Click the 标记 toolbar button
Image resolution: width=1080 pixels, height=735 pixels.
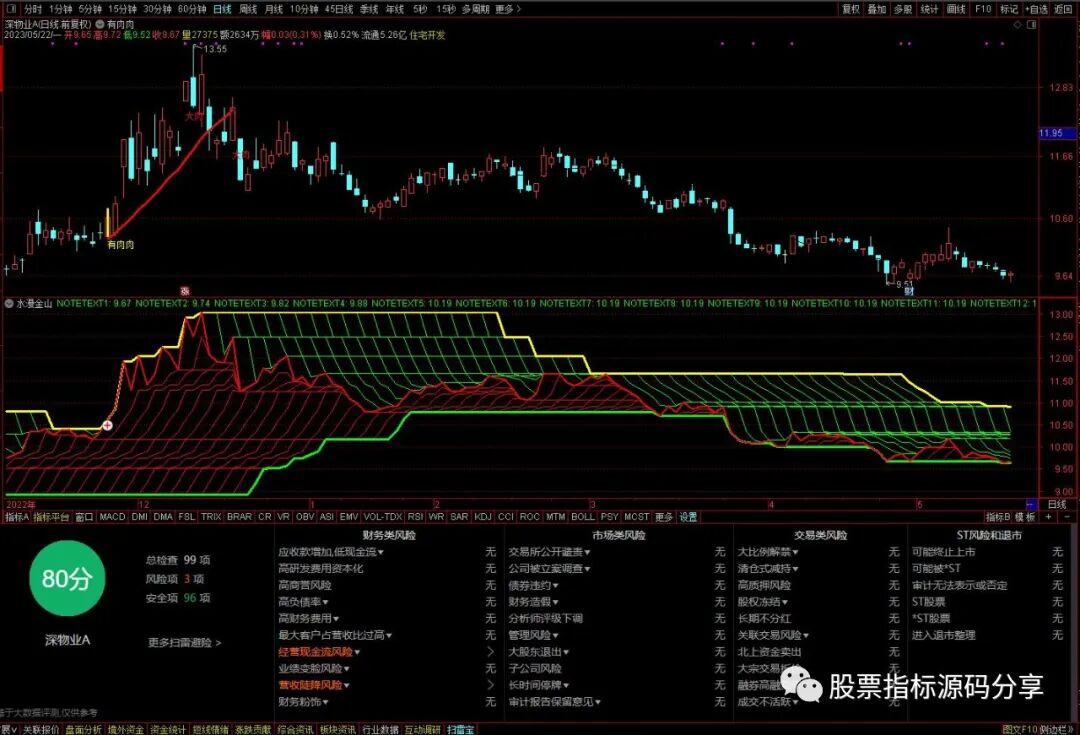pos(1009,9)
